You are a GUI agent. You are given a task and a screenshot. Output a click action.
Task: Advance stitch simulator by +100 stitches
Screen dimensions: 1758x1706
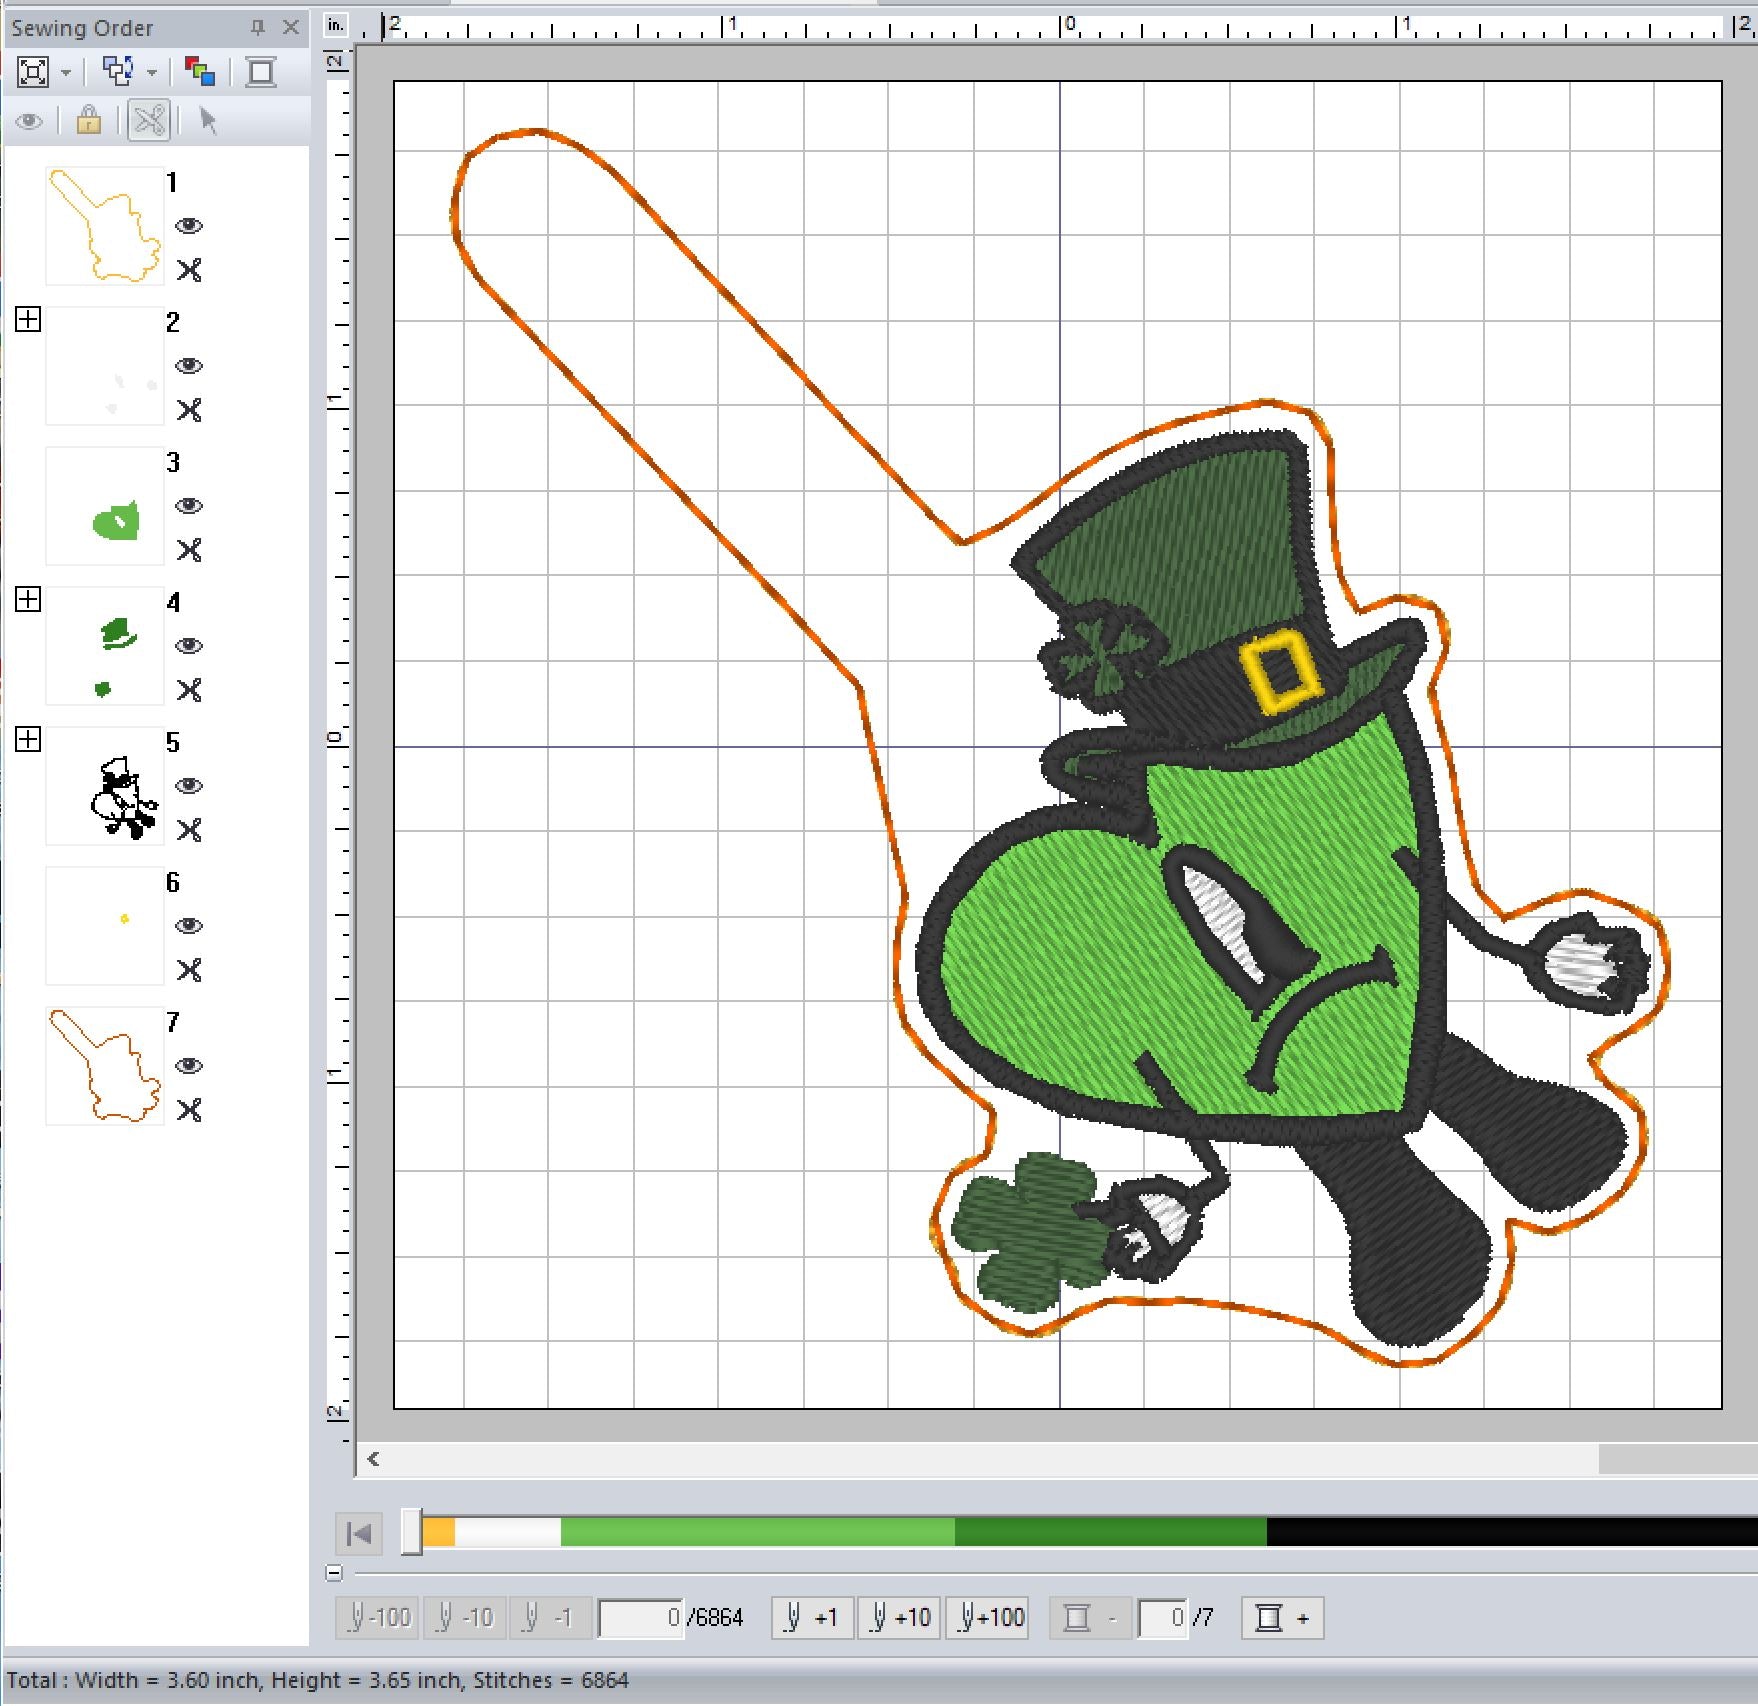tap(991, 1618)
